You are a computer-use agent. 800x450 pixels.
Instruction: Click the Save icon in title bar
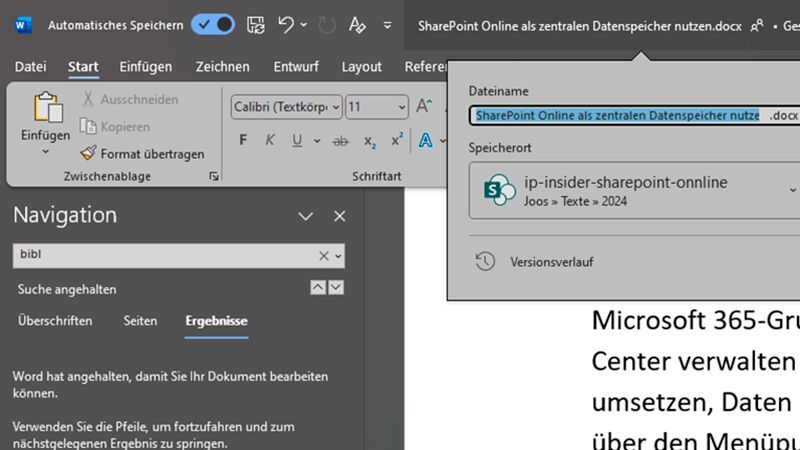pyautogui.click(x=256, y=24)
